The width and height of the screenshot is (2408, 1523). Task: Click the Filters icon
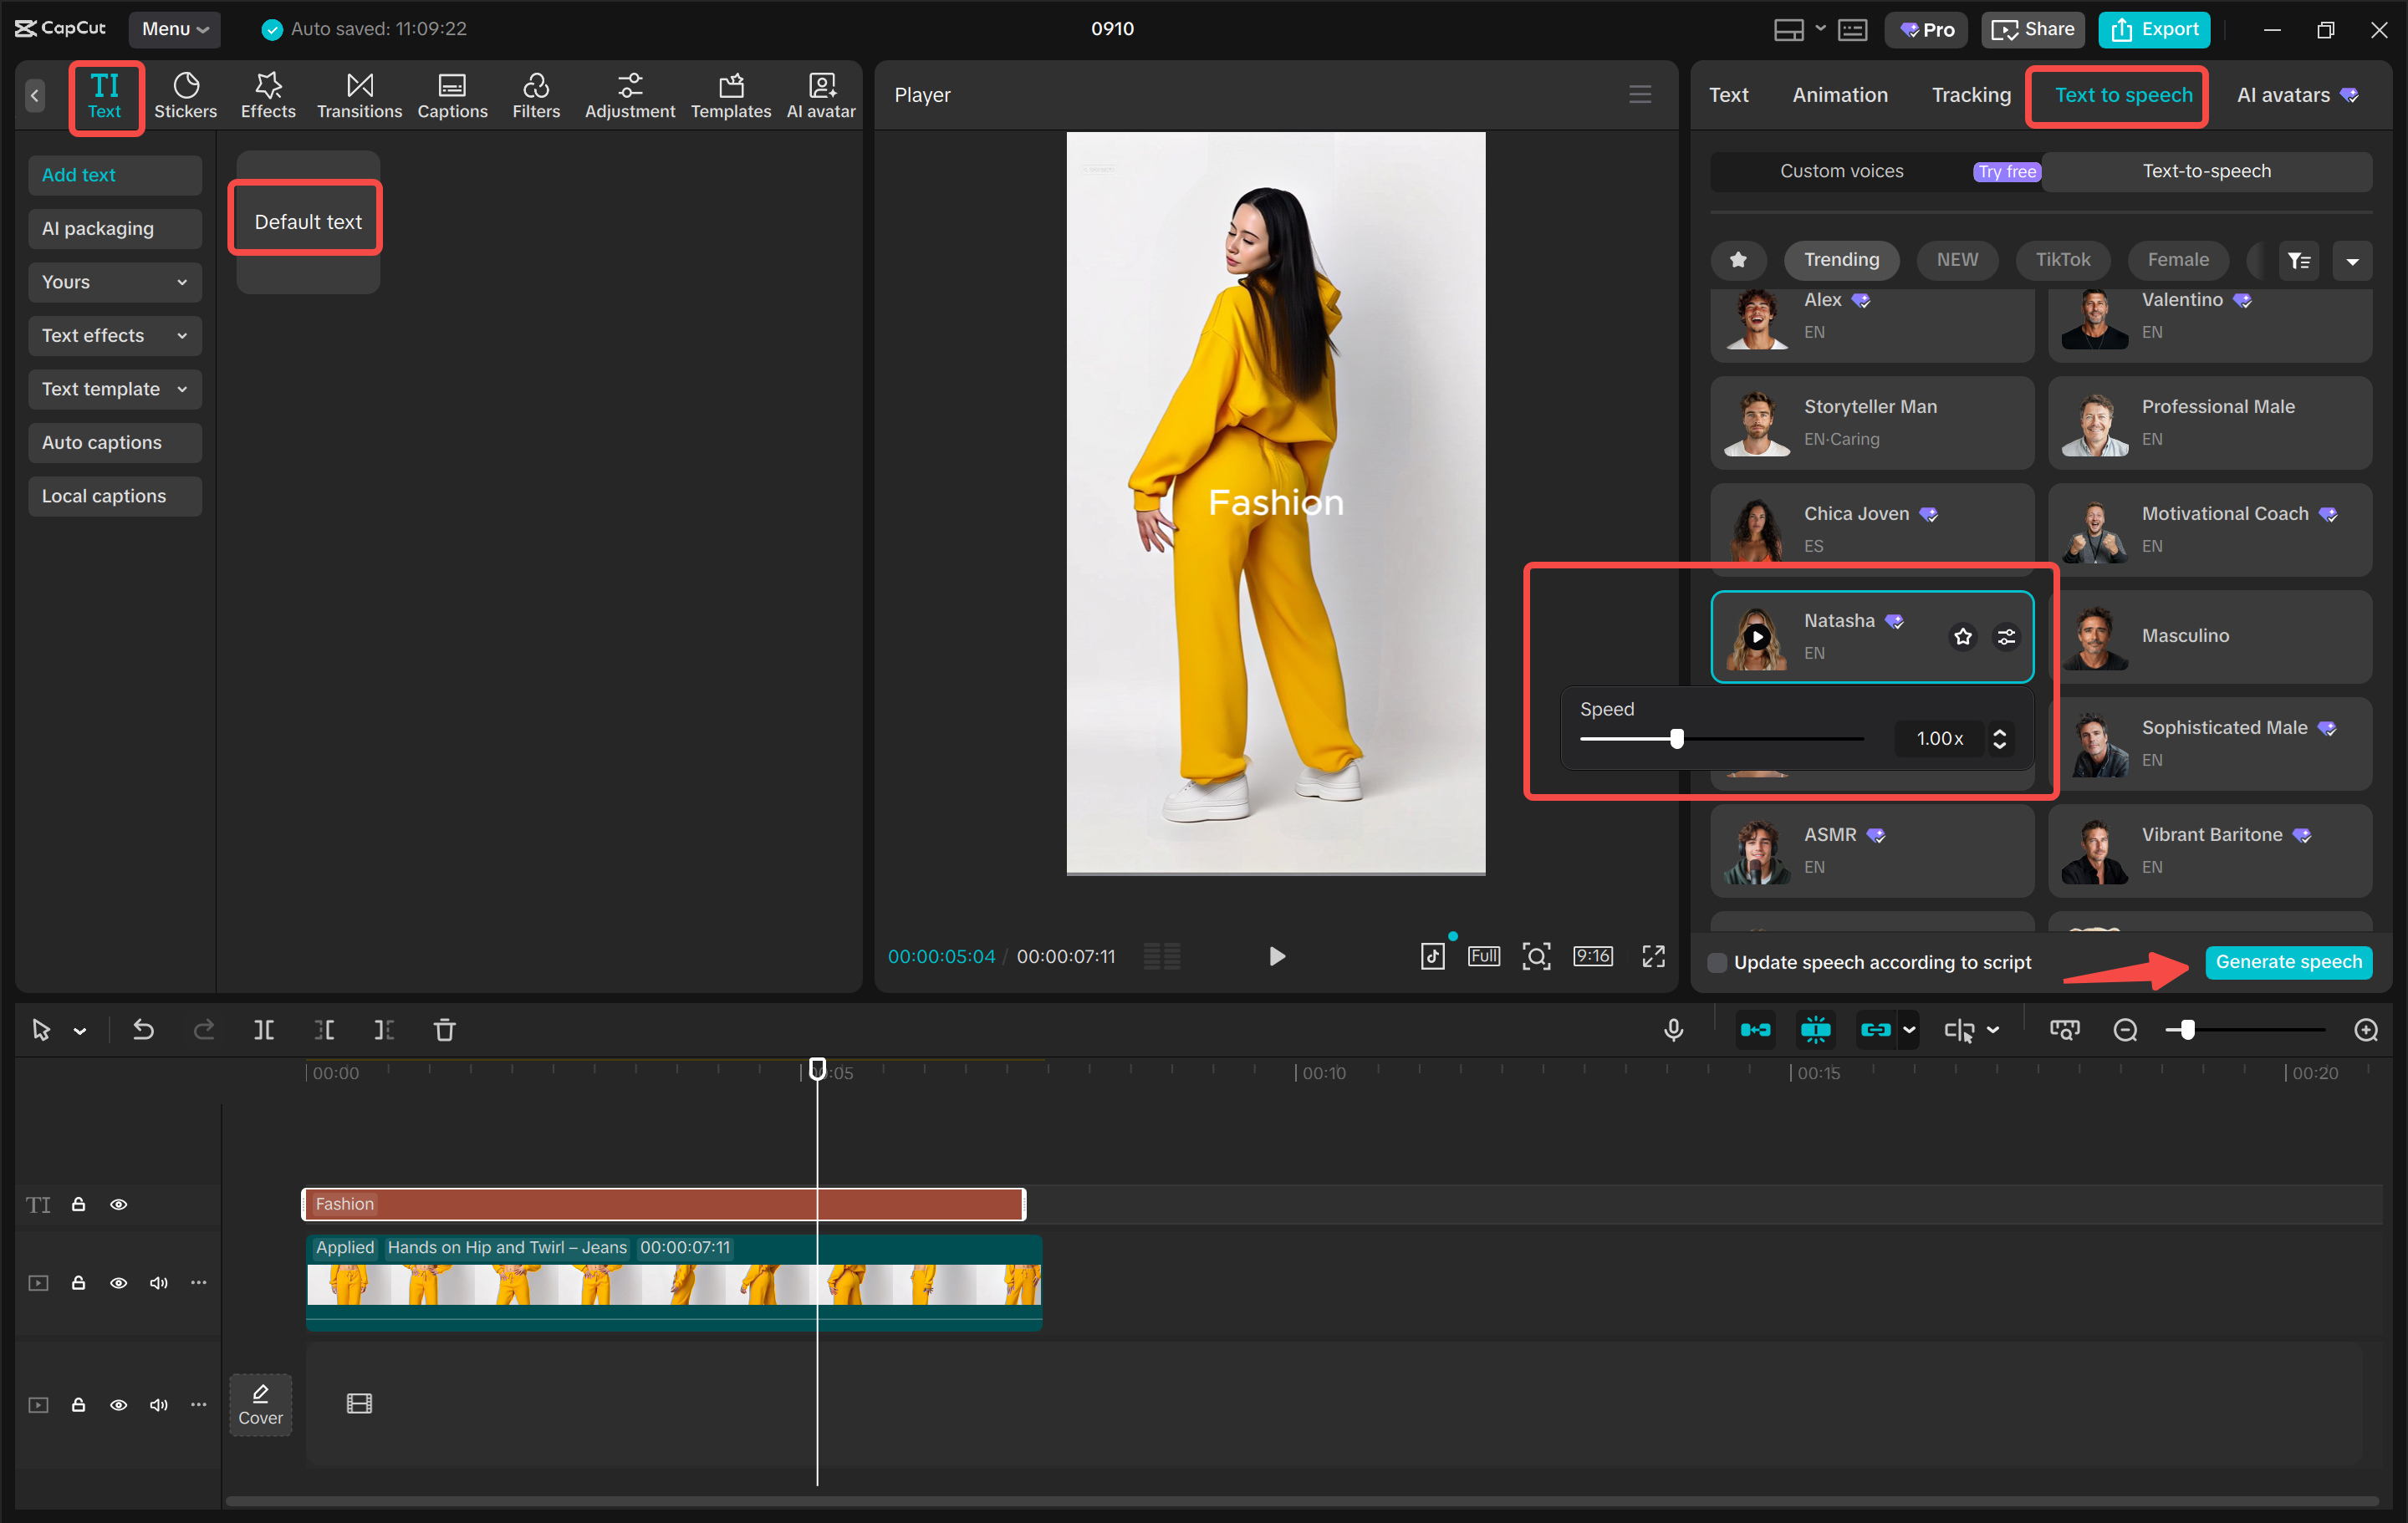(x=536, y=95)
